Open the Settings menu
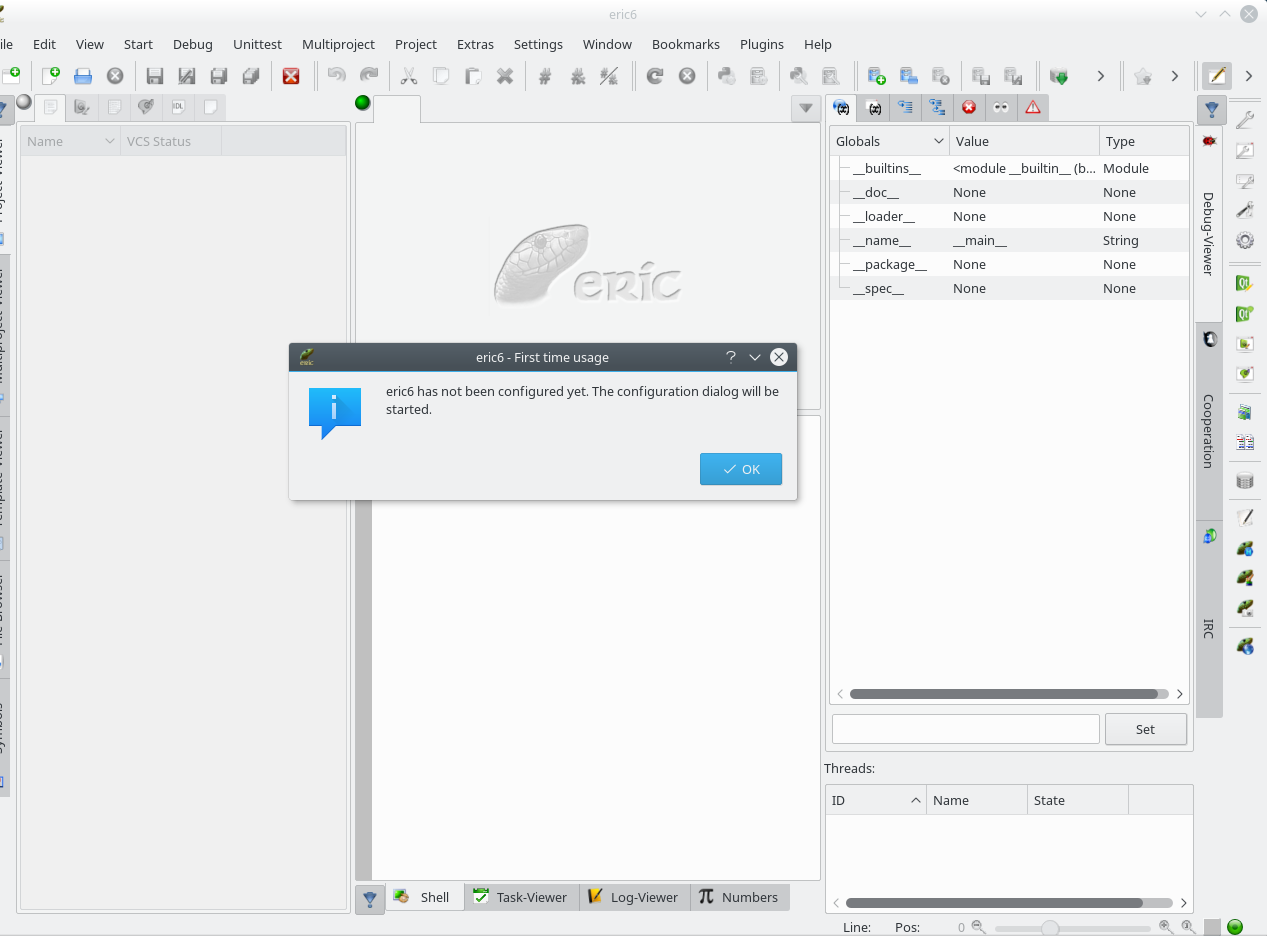1267x936 pixels. 538,44
